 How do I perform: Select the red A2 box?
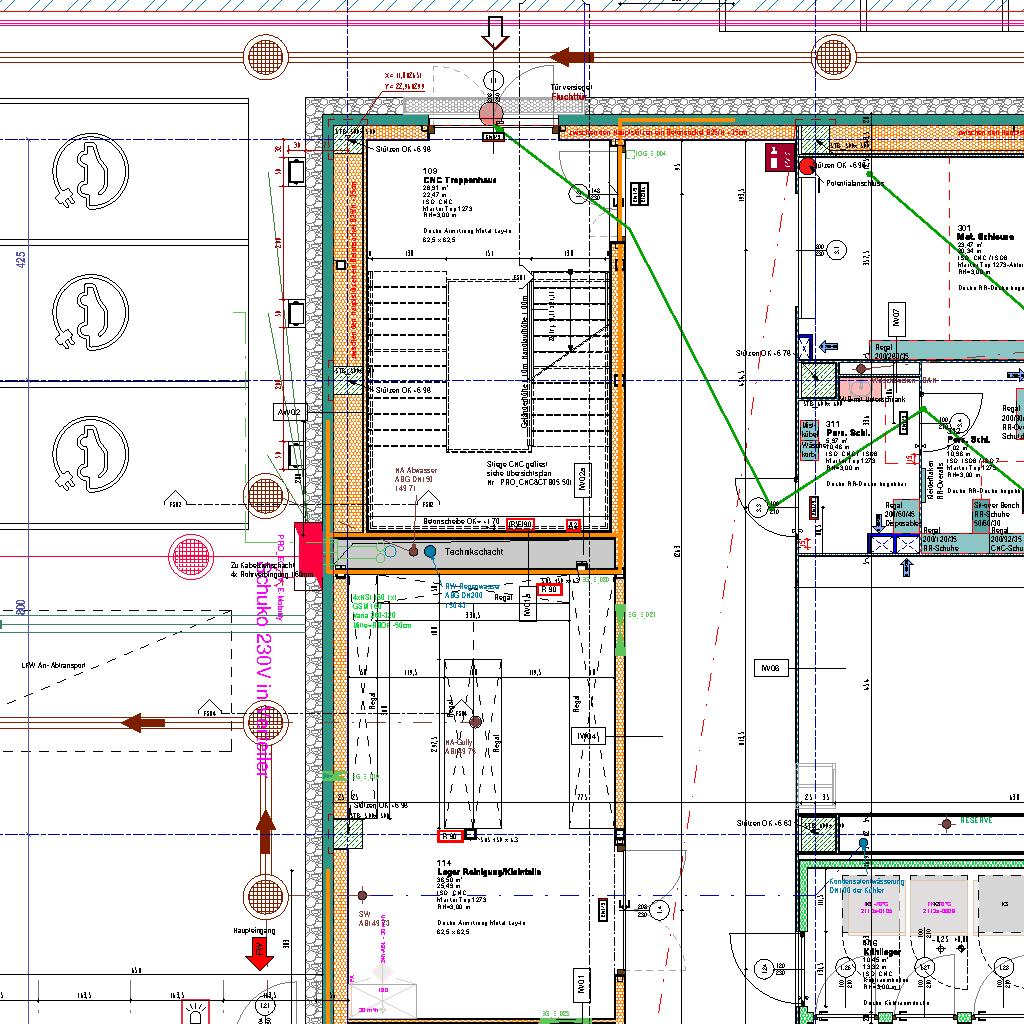573,525
